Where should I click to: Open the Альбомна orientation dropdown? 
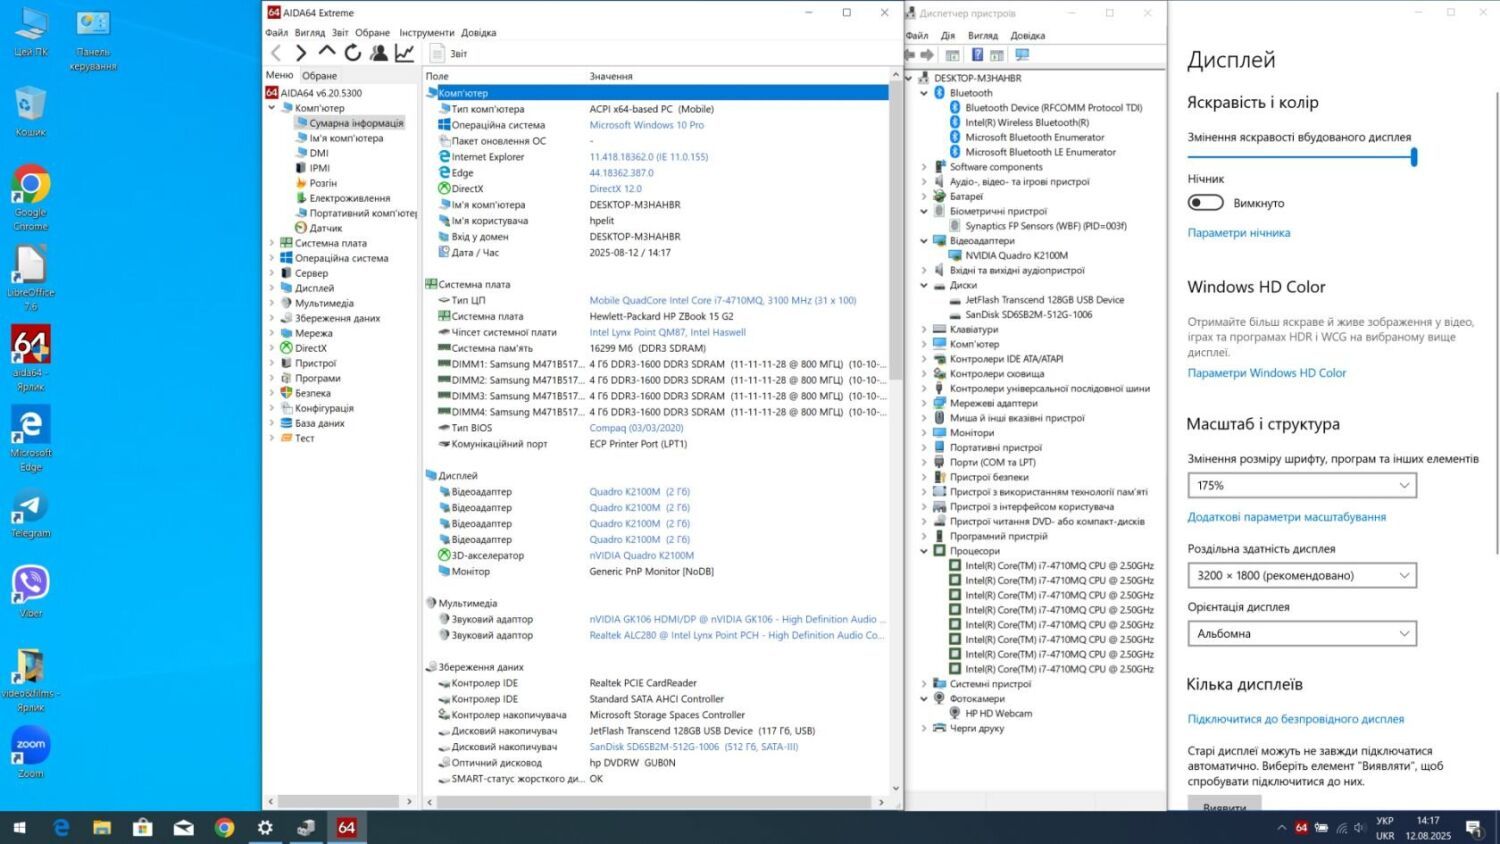pyautogui.click(x=1301, y=633)
